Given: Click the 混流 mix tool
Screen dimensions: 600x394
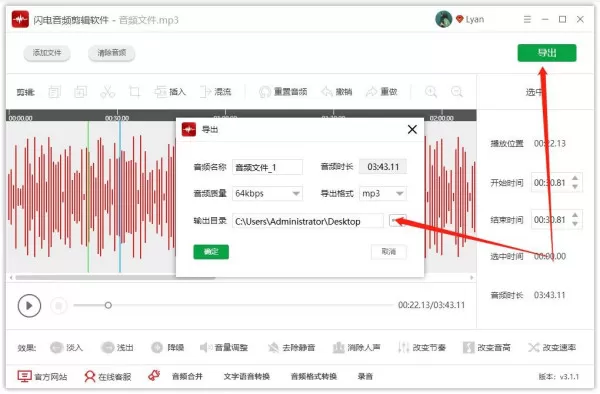Looking at the screenshot, I should click(215, 92).
